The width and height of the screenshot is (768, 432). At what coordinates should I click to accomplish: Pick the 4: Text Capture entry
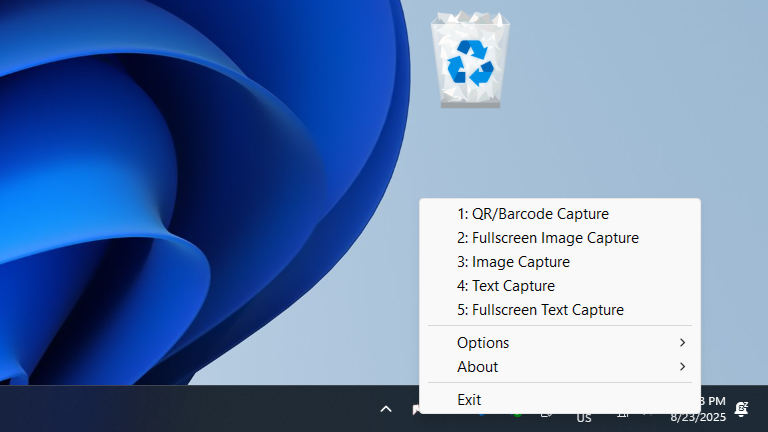pyautogui.click(x=560, y=286)
